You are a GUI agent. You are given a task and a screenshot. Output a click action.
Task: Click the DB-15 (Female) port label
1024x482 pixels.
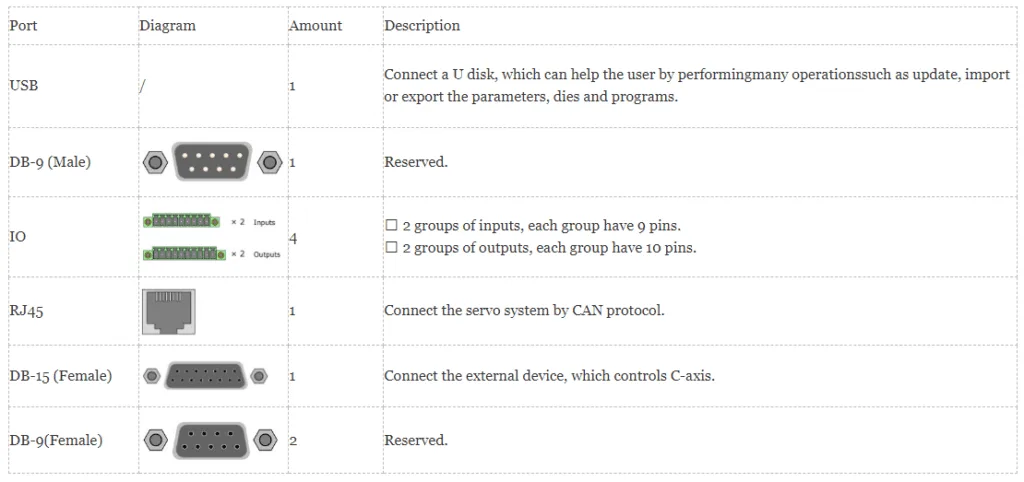coord(60,376)
